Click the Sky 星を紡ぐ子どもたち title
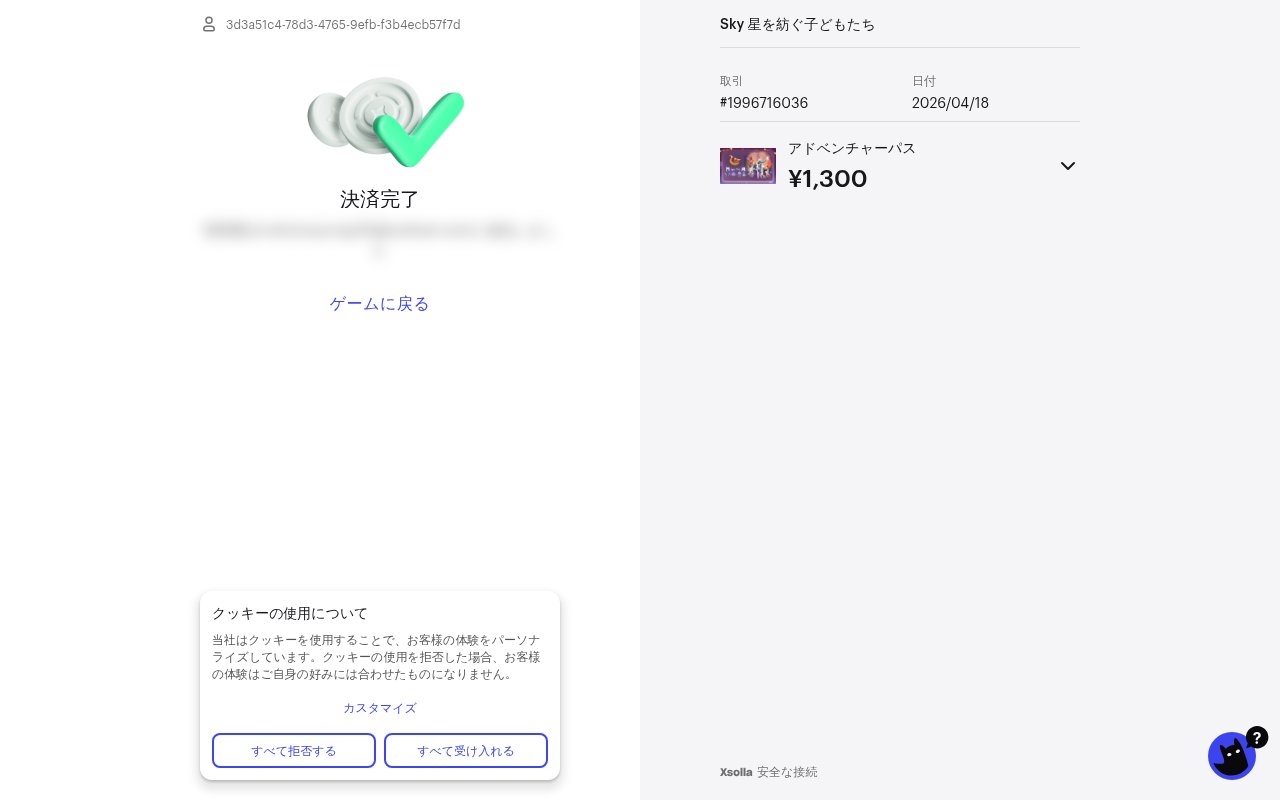1280x800 pixels. 797,24
